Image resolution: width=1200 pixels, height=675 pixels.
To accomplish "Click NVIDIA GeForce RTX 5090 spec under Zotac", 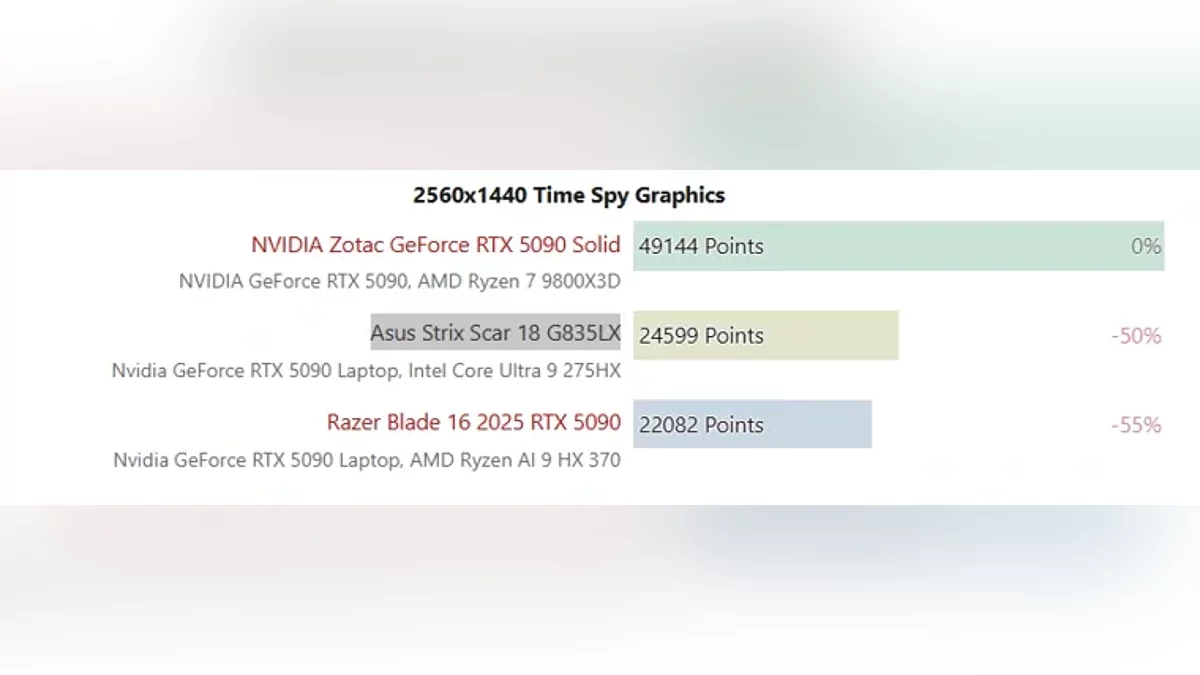I will pos(292,281).
